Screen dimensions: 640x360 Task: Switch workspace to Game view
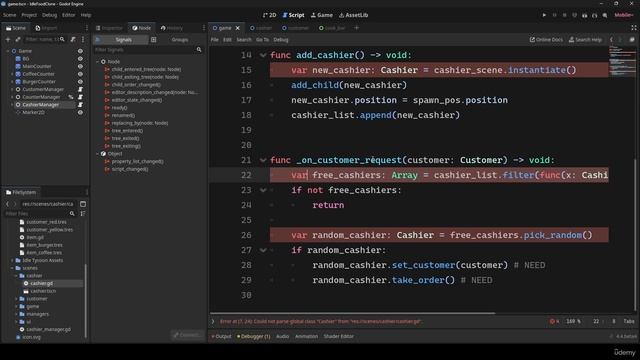click(x=322, y=15)
